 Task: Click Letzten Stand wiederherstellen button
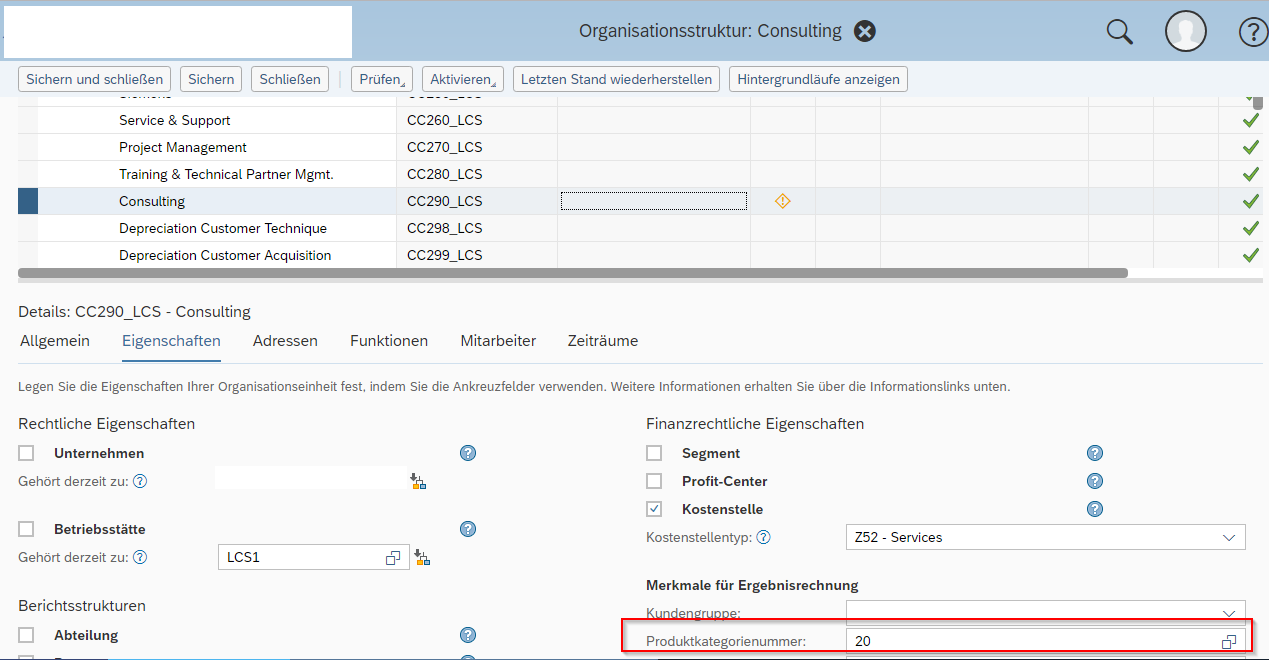616,79
